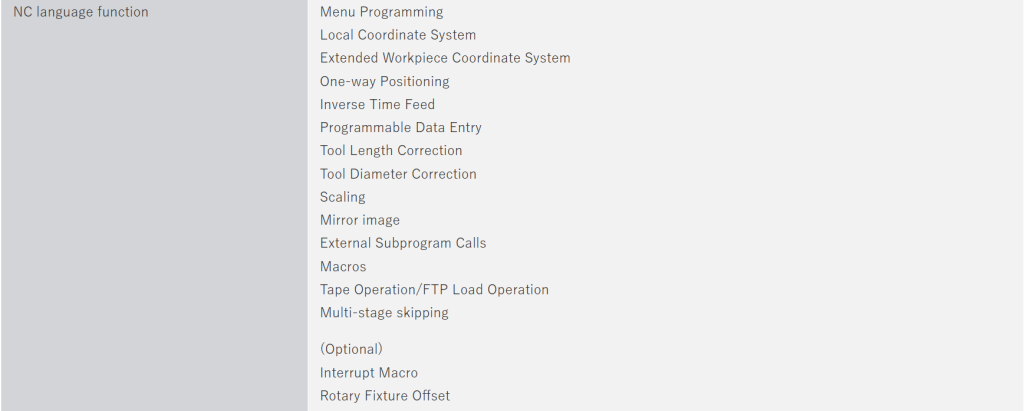This screenshot has height=411, width=1024.
Task: Select the Inverse Time Feed line
Action: [x=377, y=104]
